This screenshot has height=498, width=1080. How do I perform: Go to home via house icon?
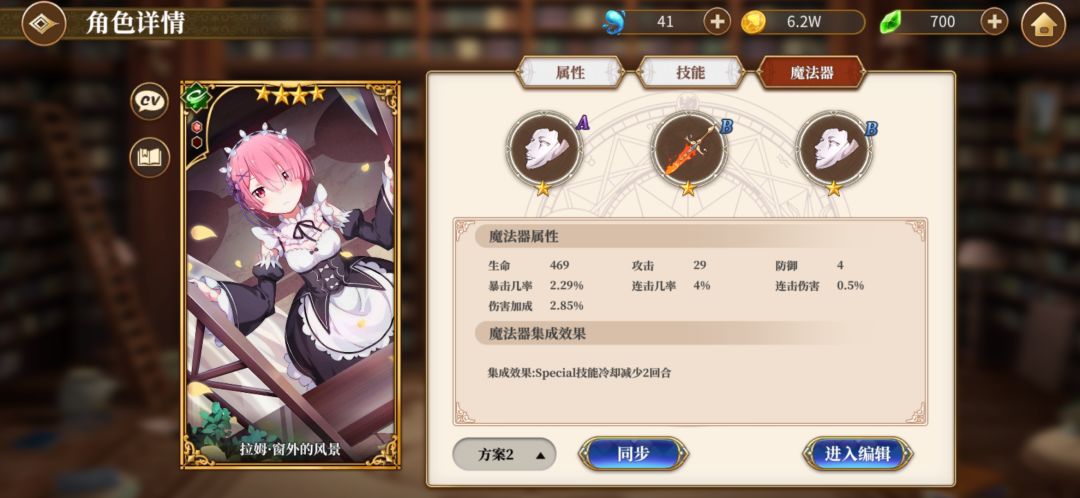pyautogui.click(x=1043, y=25)
